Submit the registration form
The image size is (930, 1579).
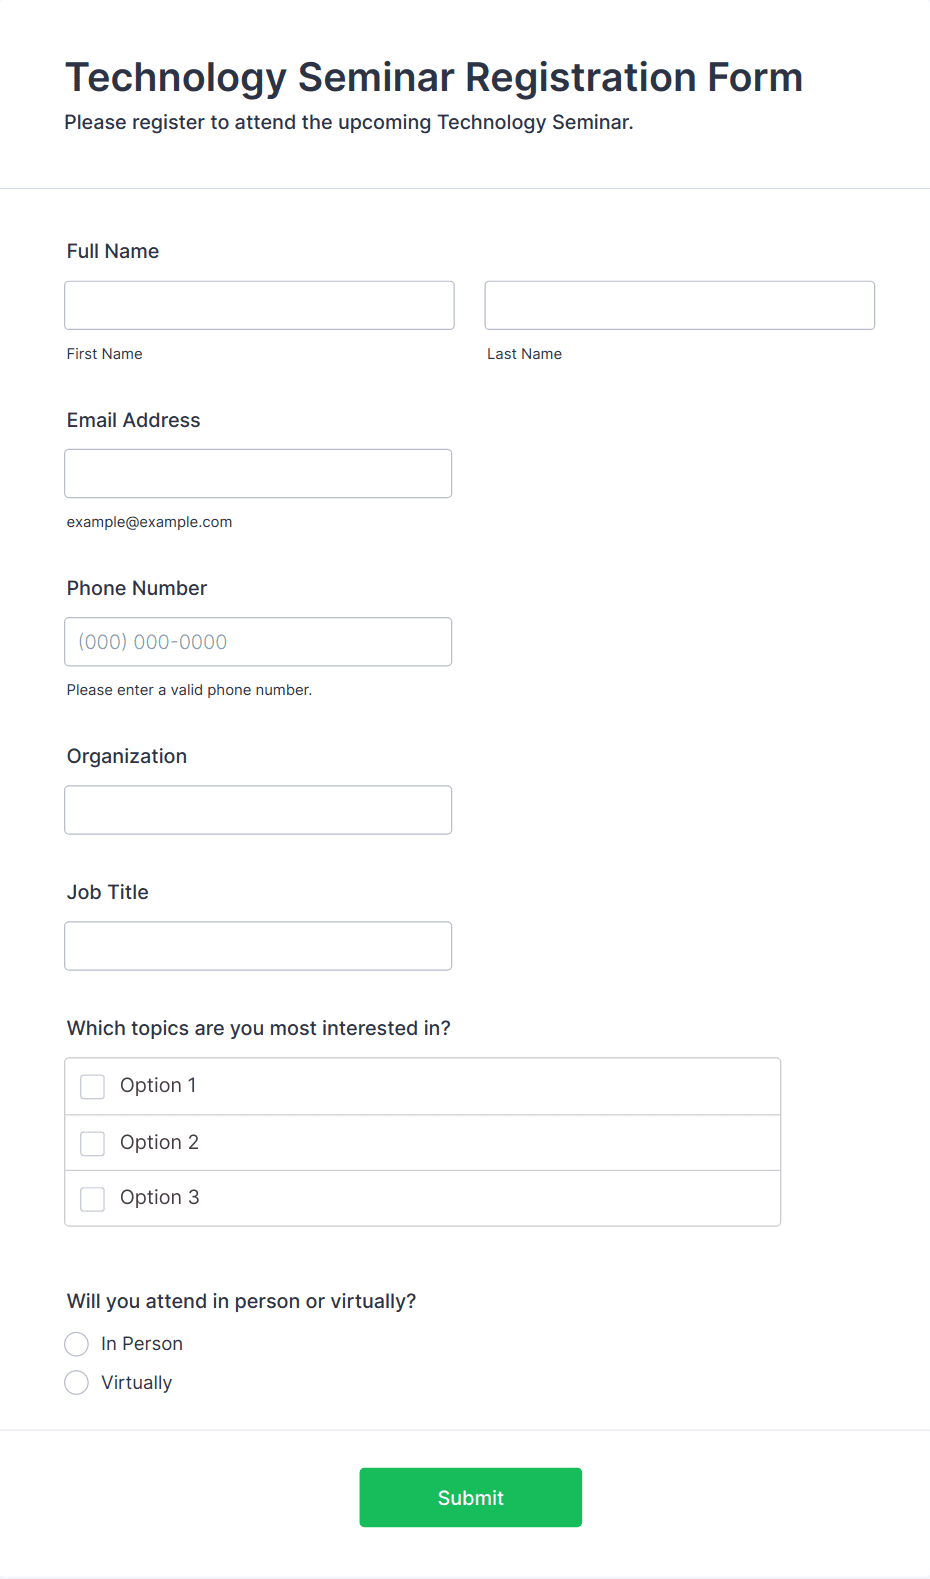click(471, 1497)
